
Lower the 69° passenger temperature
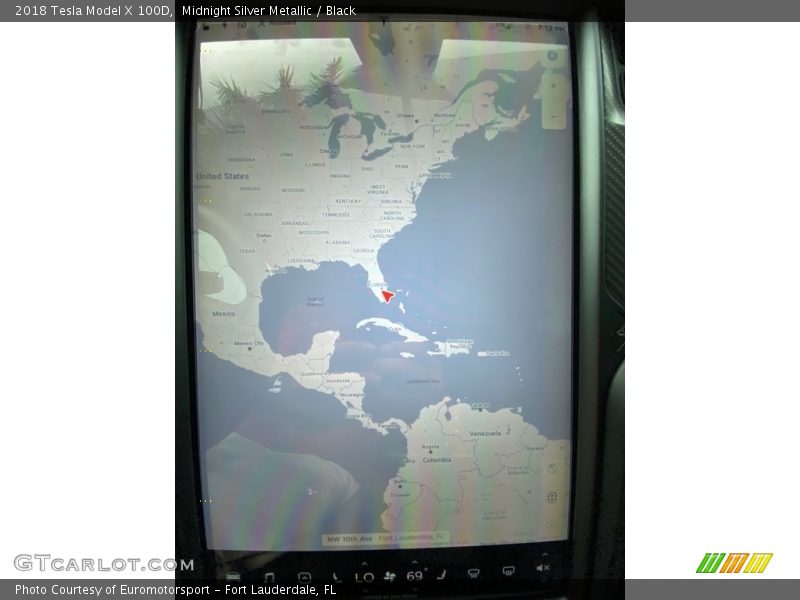415,589
